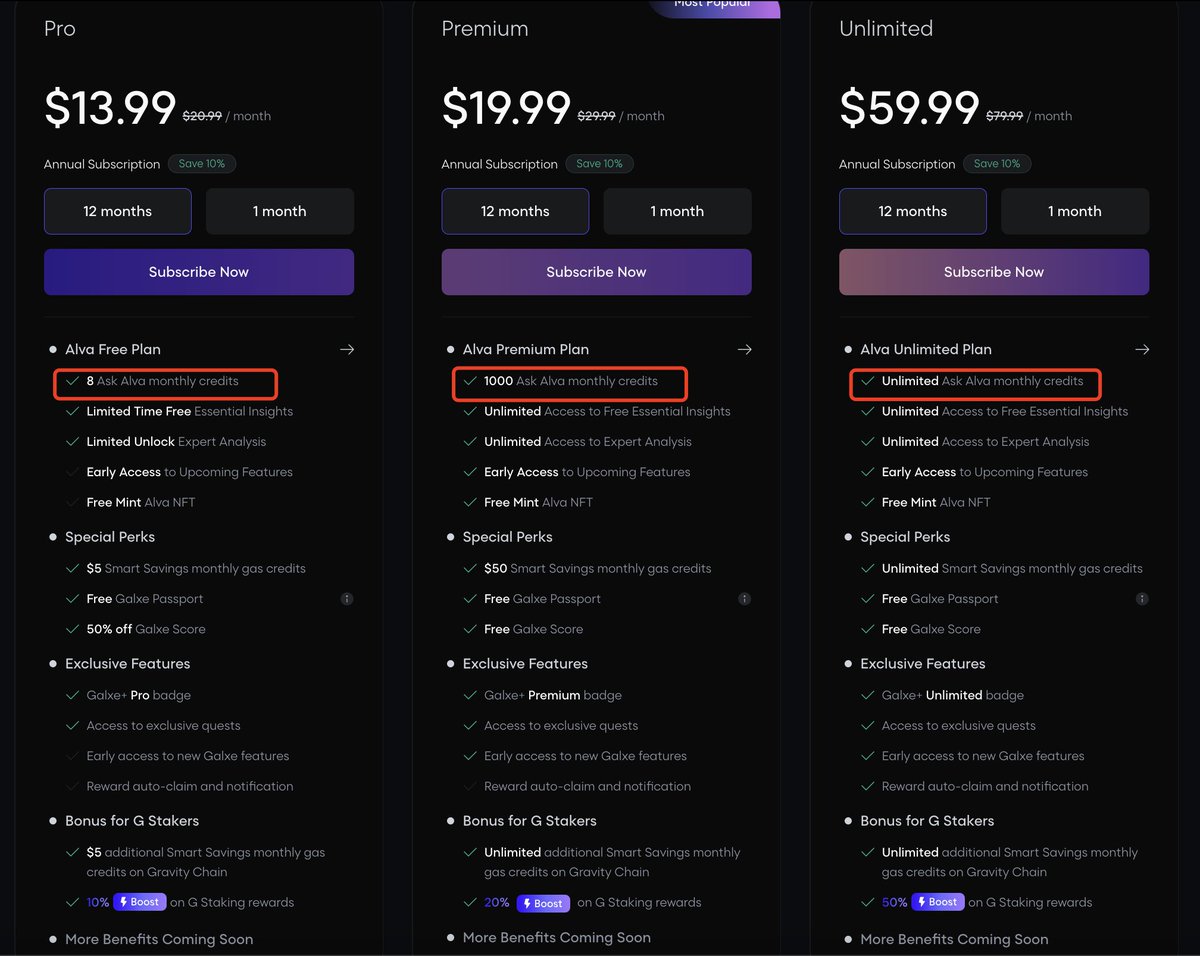The width and height of the screenshot is (1200, 956).
Task: Choose 1 month option in Premium plan
Action: pyautogui.click(x=678, y=211)
